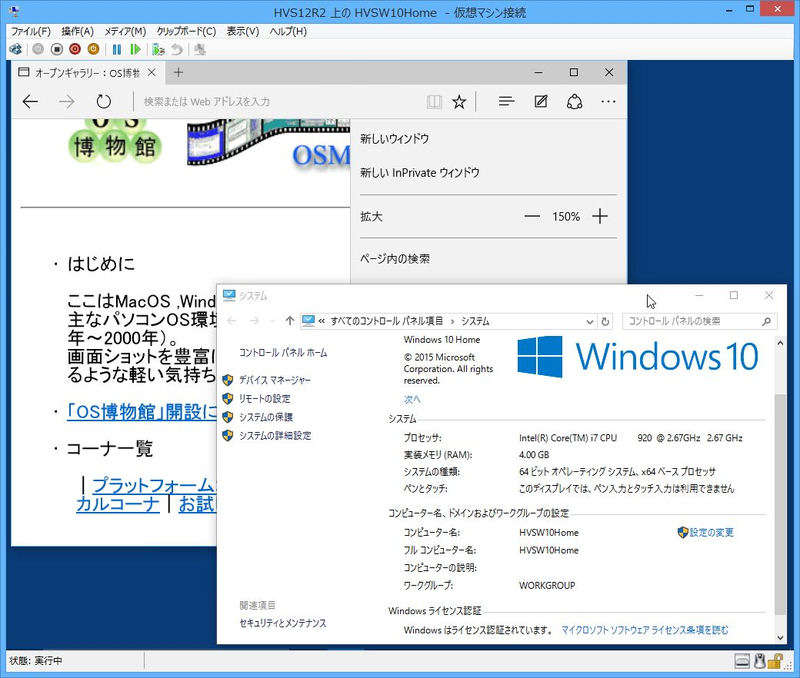The height and width of the screenshot is (678, 800).
Task: Go up one level in System window
Action: (x=290, y=321)
